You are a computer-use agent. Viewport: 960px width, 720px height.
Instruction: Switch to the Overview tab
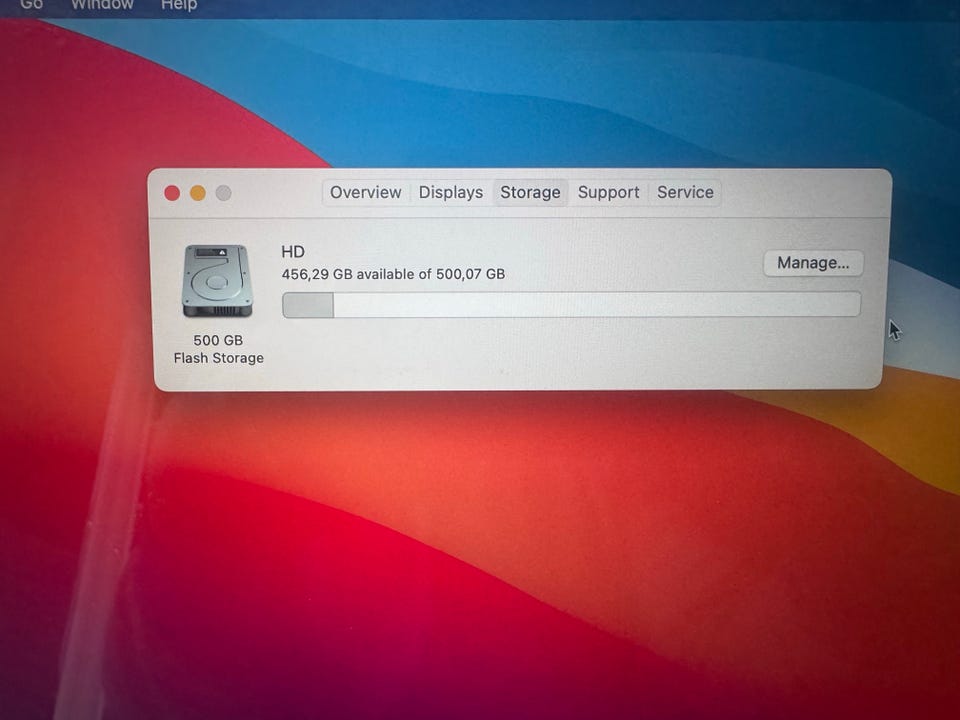tap(366, 192)
